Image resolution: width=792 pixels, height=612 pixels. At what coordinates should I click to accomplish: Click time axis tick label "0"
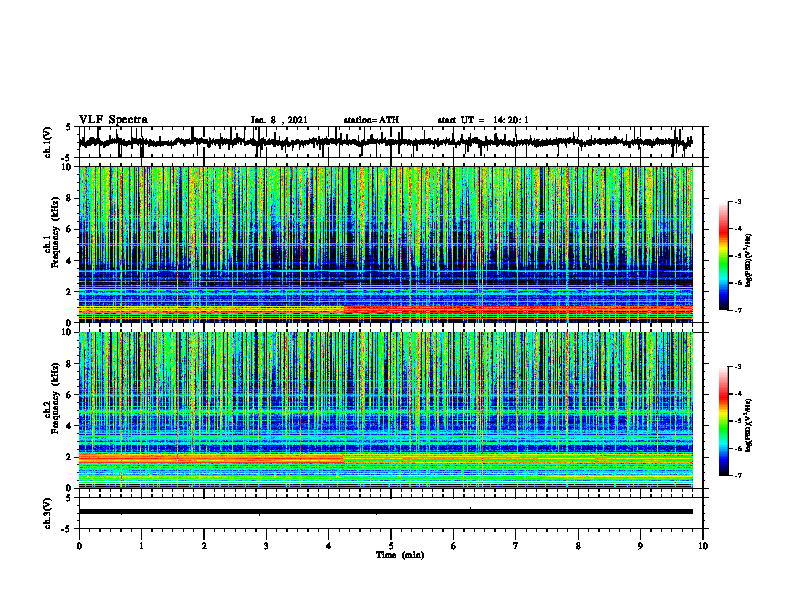point(79,546)
